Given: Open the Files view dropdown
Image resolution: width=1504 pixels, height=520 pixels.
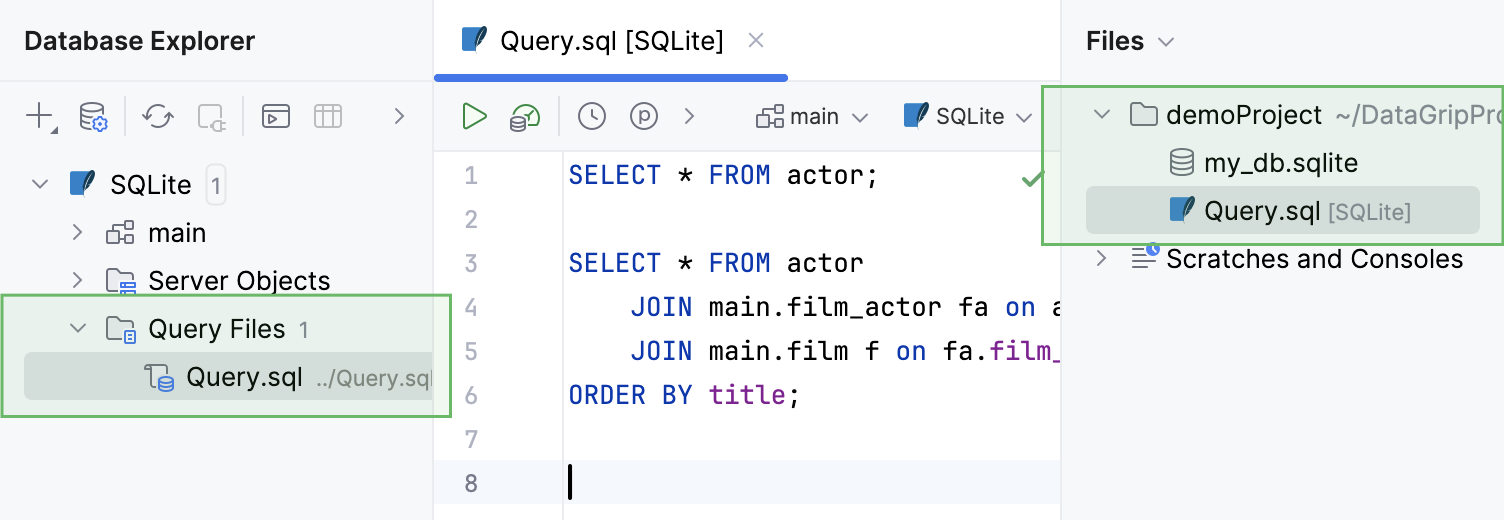Looking at the screenshot, I should coord(1130,41).
